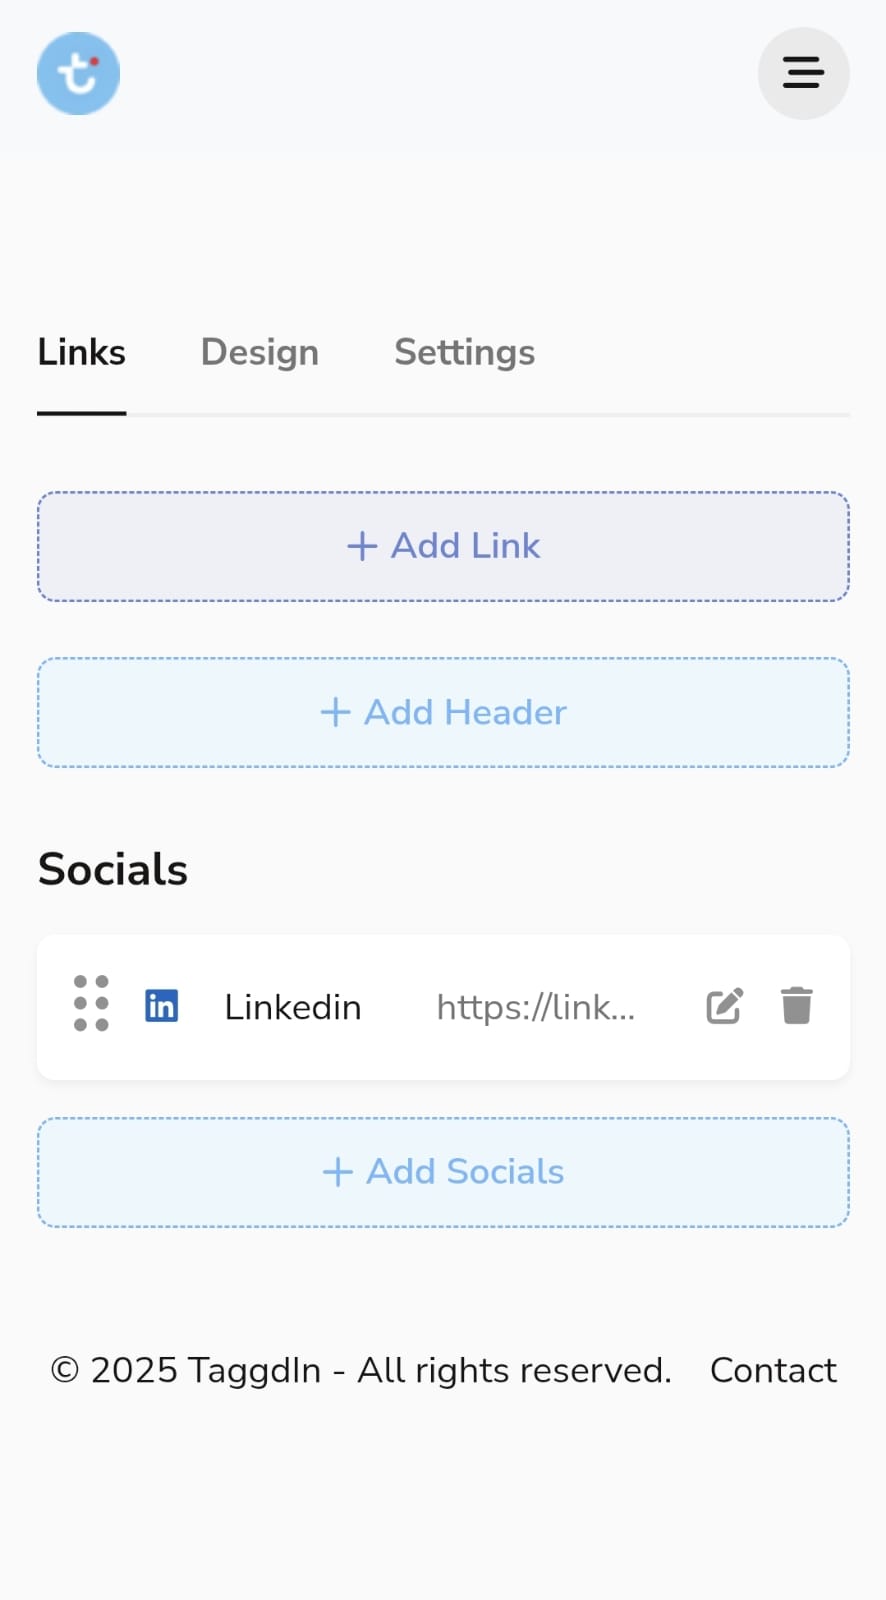
Task: Edit the Linkedin social entry
Action: (725, 1006)
